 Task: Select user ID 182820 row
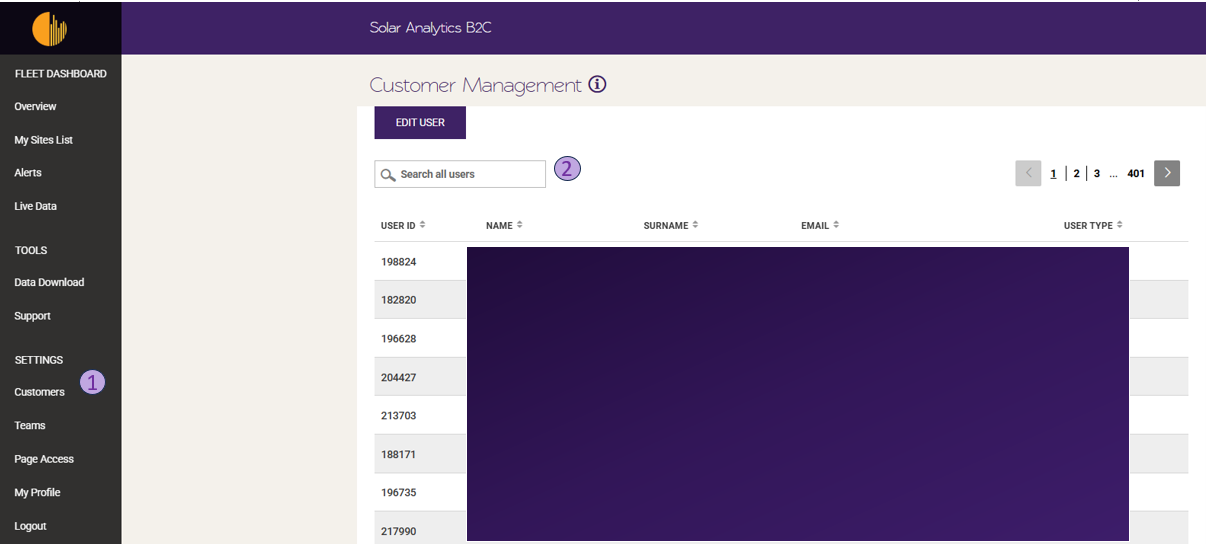pyautogui.click(x=781, y=300)
